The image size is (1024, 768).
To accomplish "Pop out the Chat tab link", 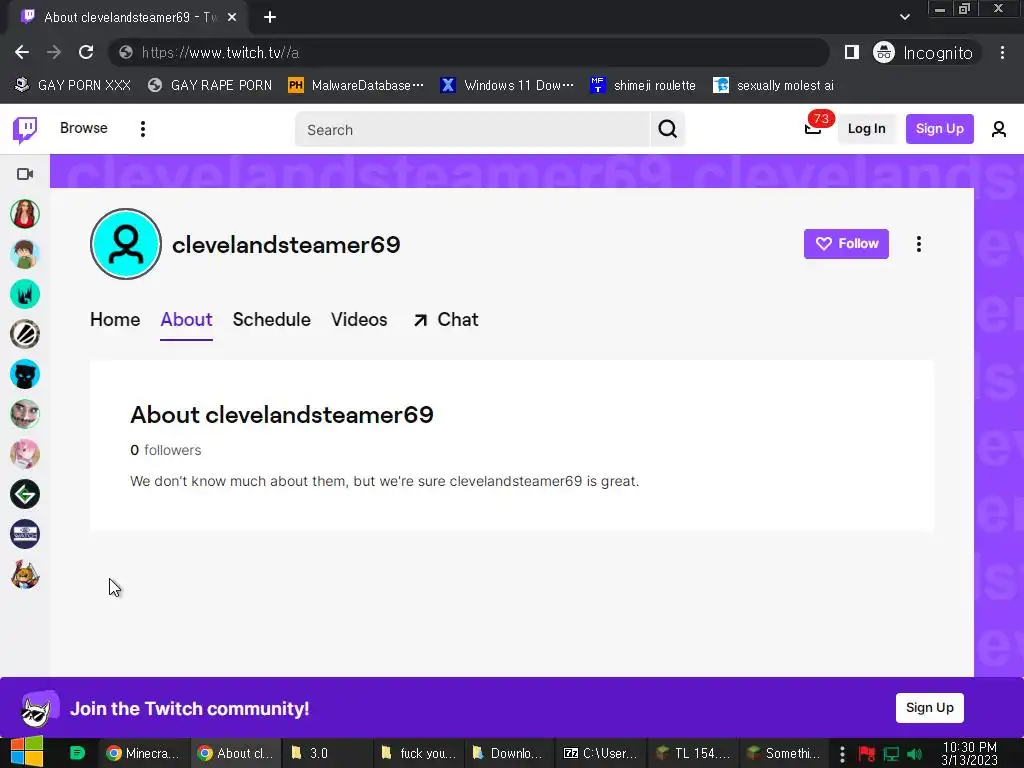I will [445, 319].
